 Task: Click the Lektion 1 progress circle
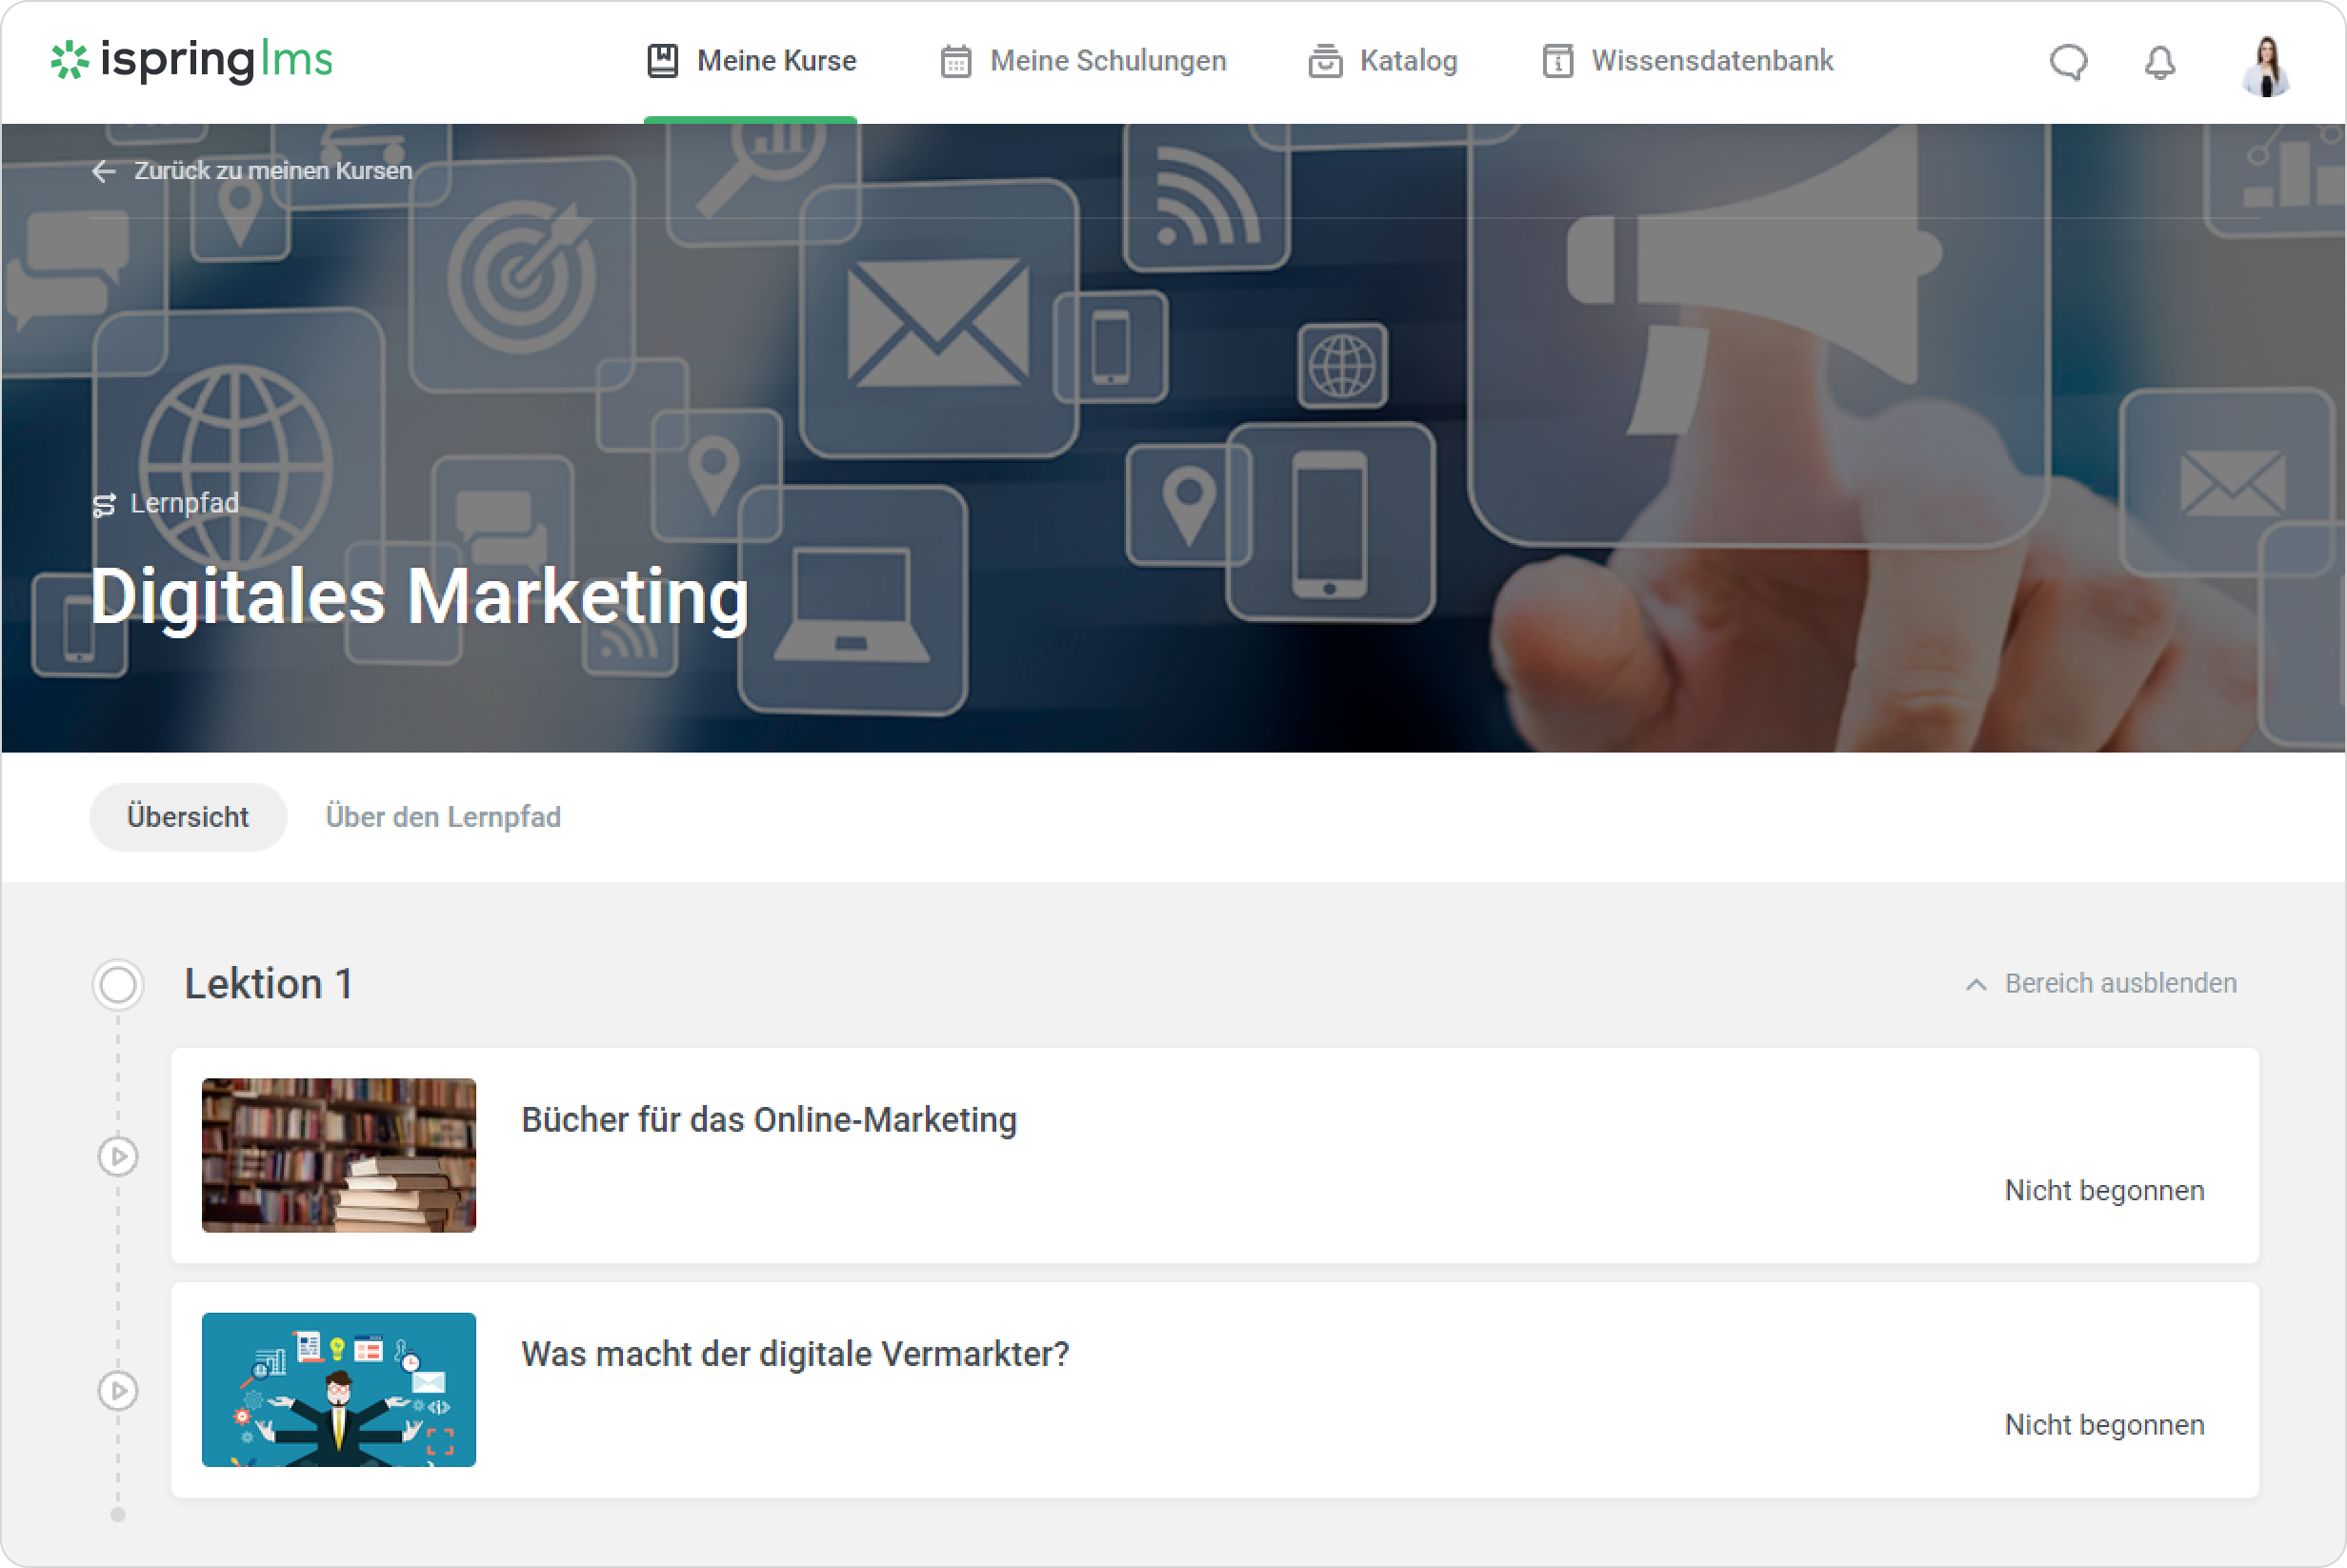[x=118, y=984]
